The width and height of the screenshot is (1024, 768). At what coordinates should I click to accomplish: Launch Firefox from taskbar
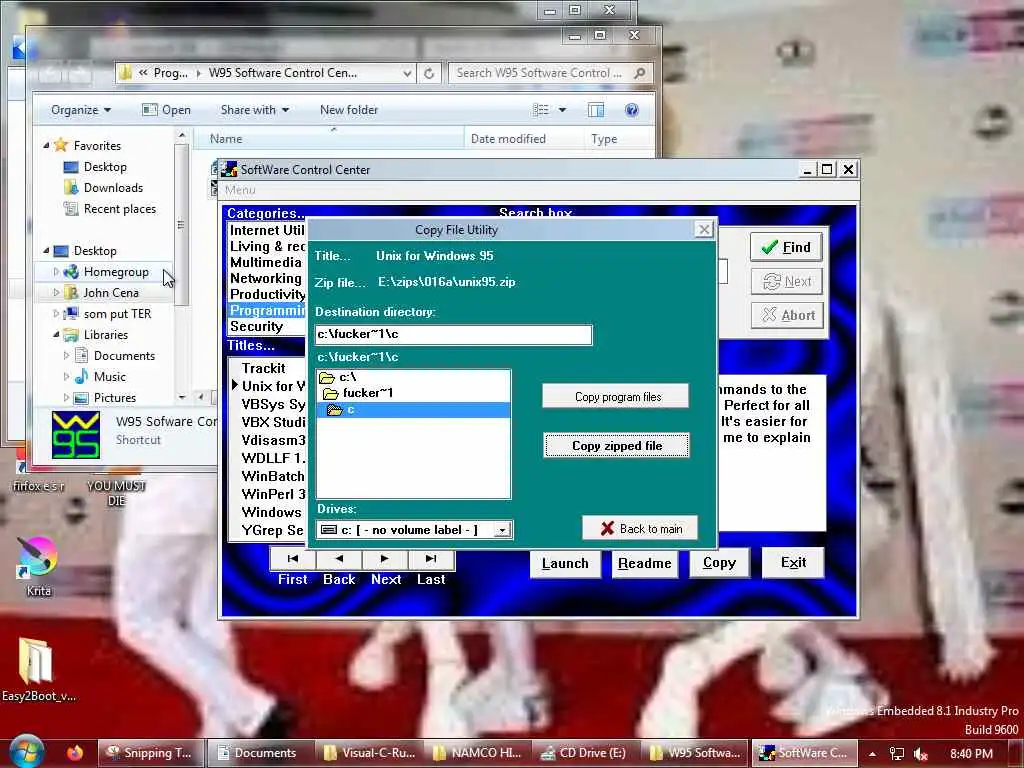[74, 752]
